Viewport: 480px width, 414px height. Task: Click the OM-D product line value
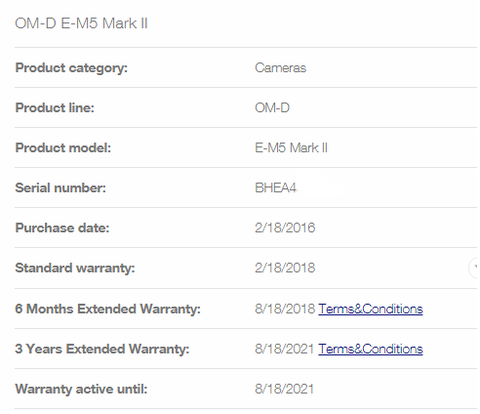pyautogui.click(x=272, y=108)
